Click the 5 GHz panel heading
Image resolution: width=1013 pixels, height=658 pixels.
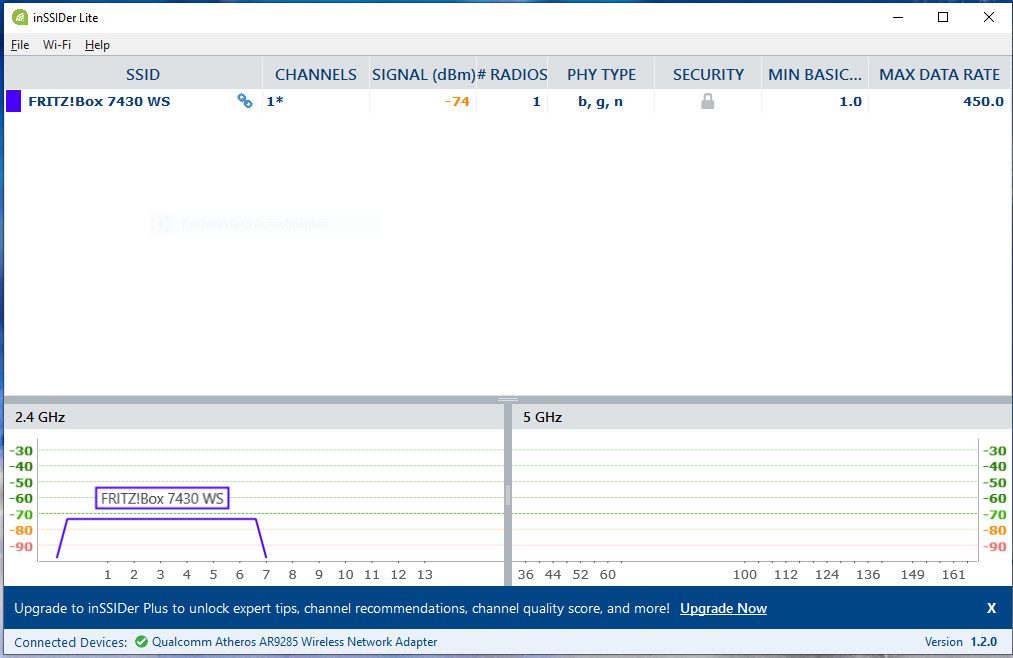pos(543,417)
